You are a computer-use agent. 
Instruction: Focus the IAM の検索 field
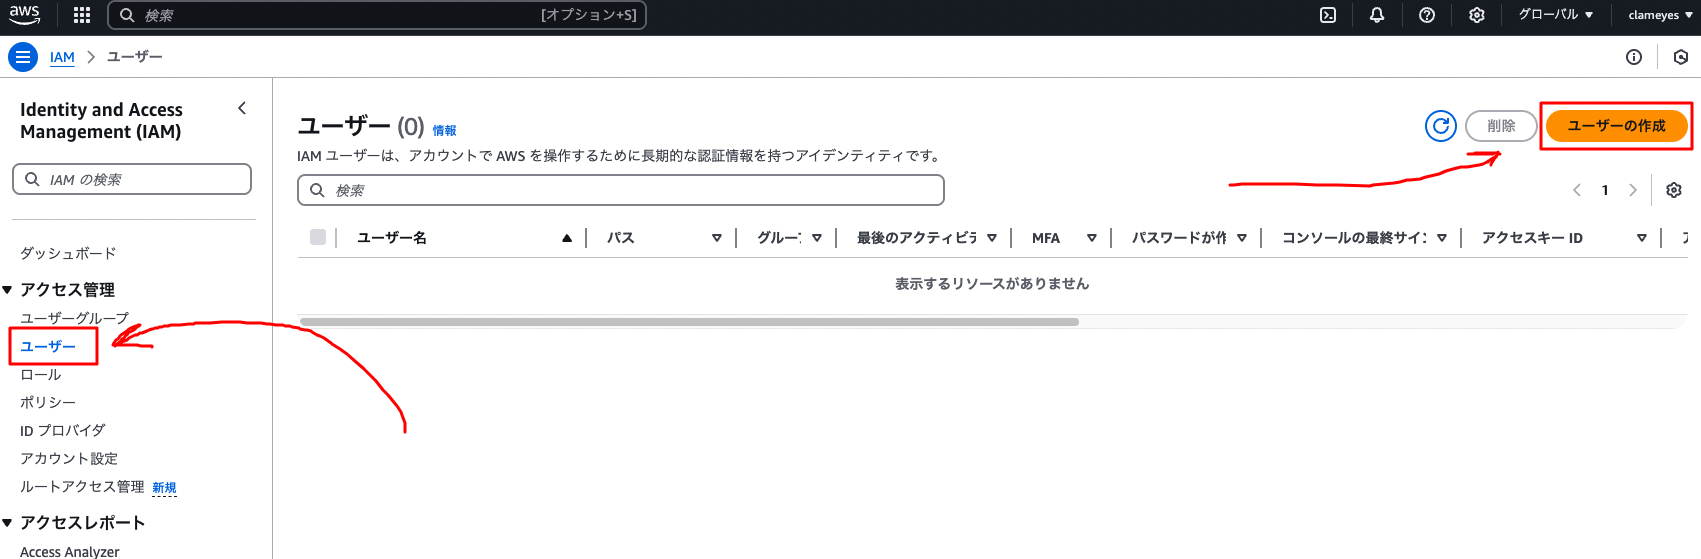132,179
